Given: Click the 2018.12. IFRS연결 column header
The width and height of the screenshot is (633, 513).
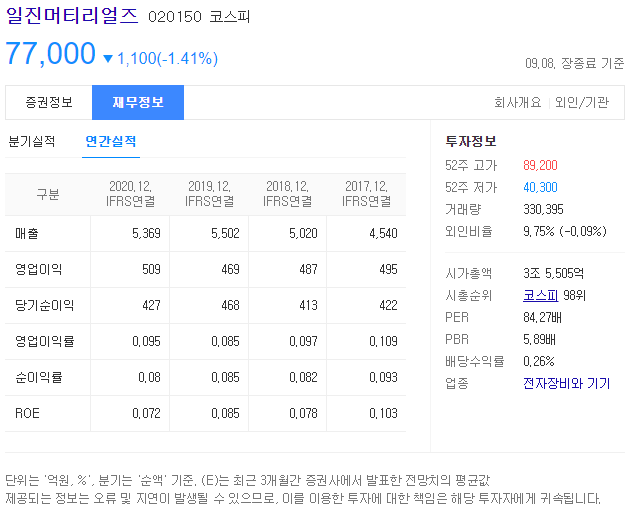Looking at the screenshot, I should [287, 194].
